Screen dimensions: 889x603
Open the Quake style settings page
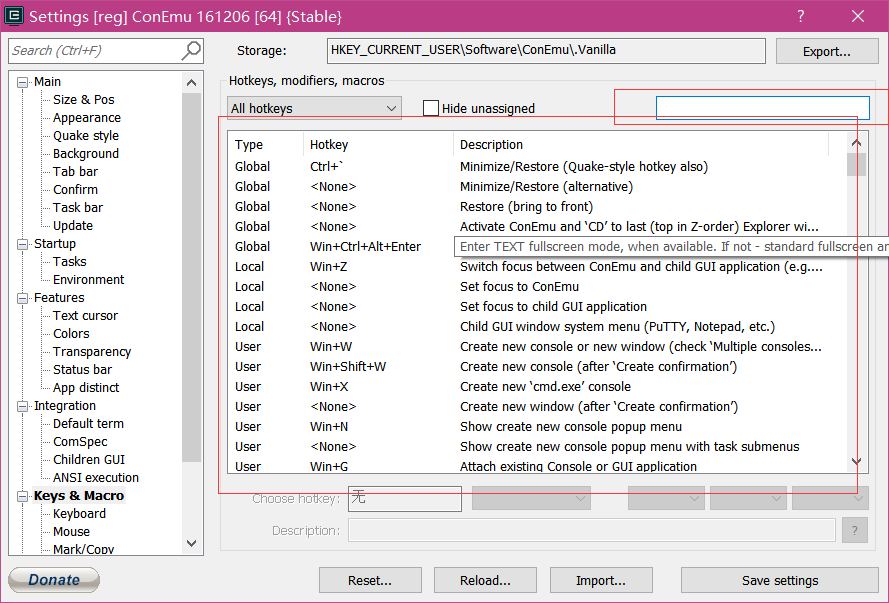(x=86, y=136)
